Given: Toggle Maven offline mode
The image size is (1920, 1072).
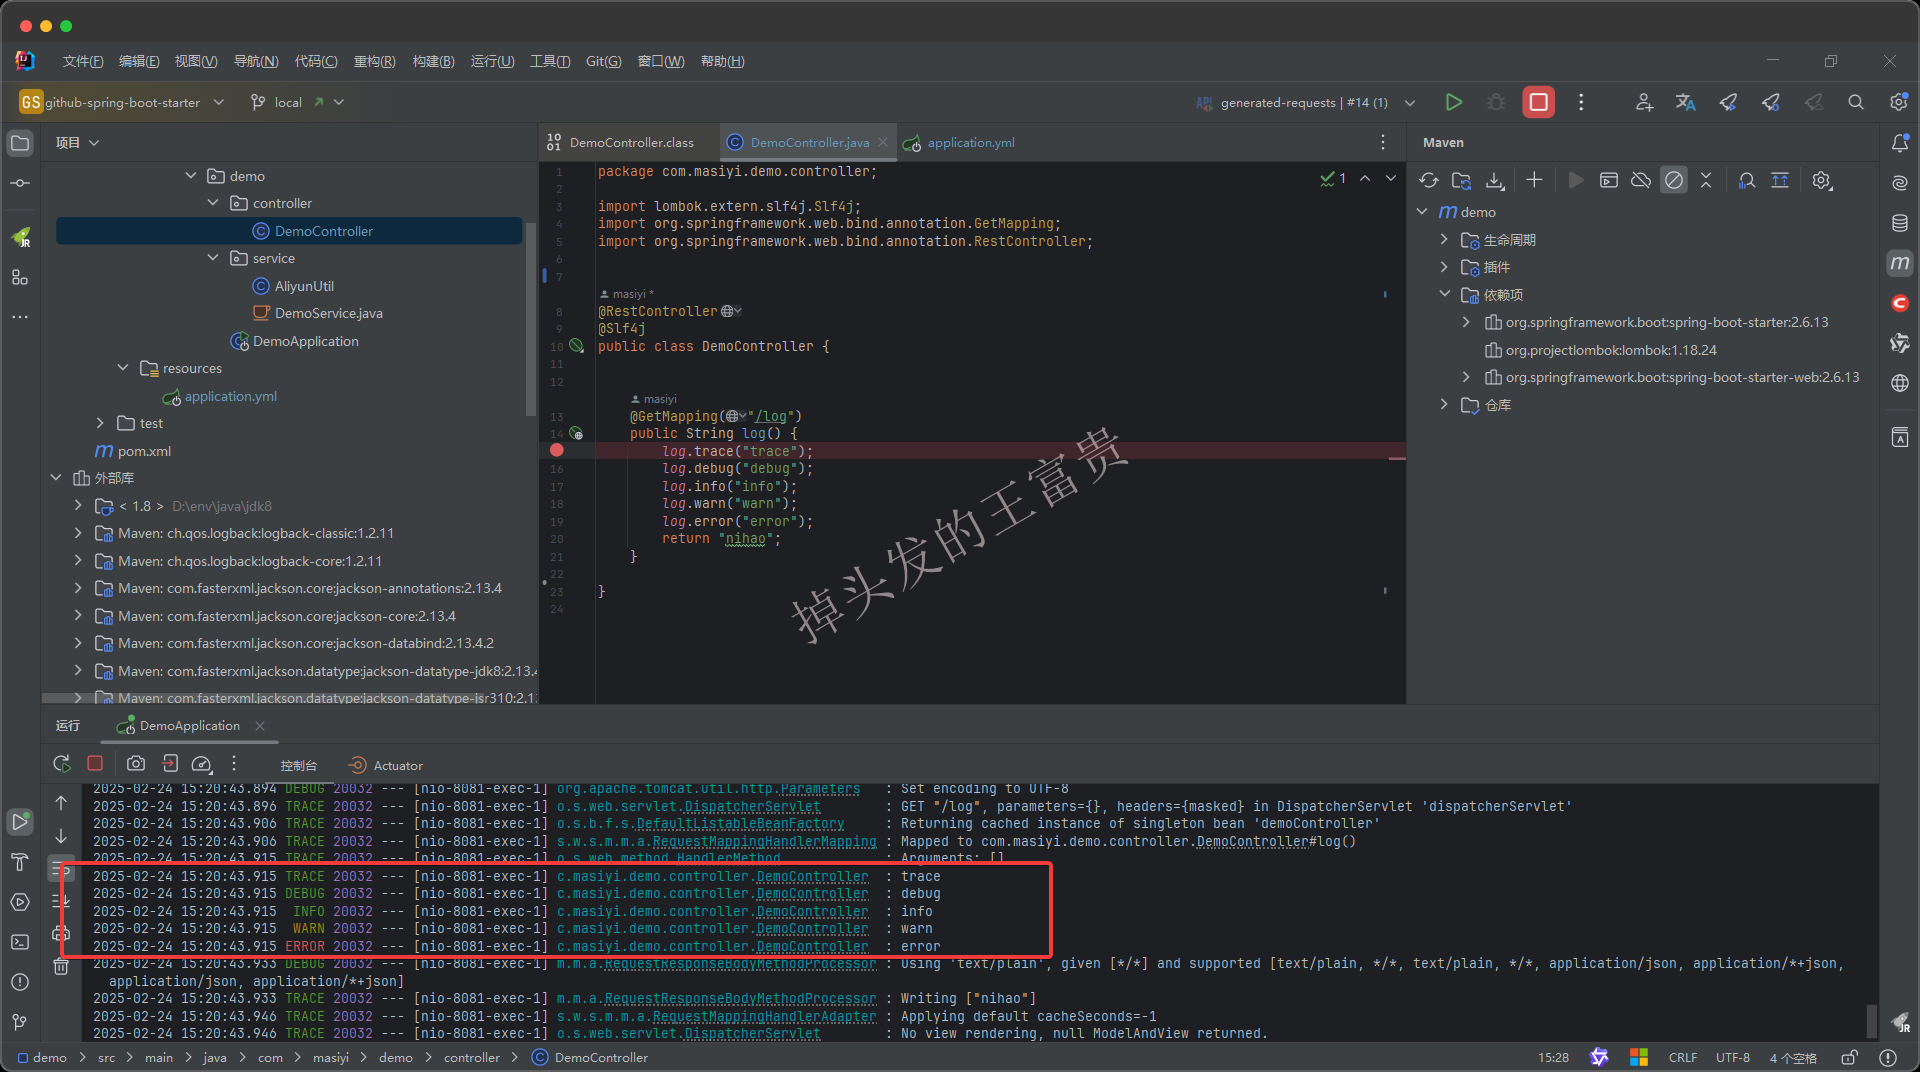Looking at the screenshot, I should [x=1641, y=180].
